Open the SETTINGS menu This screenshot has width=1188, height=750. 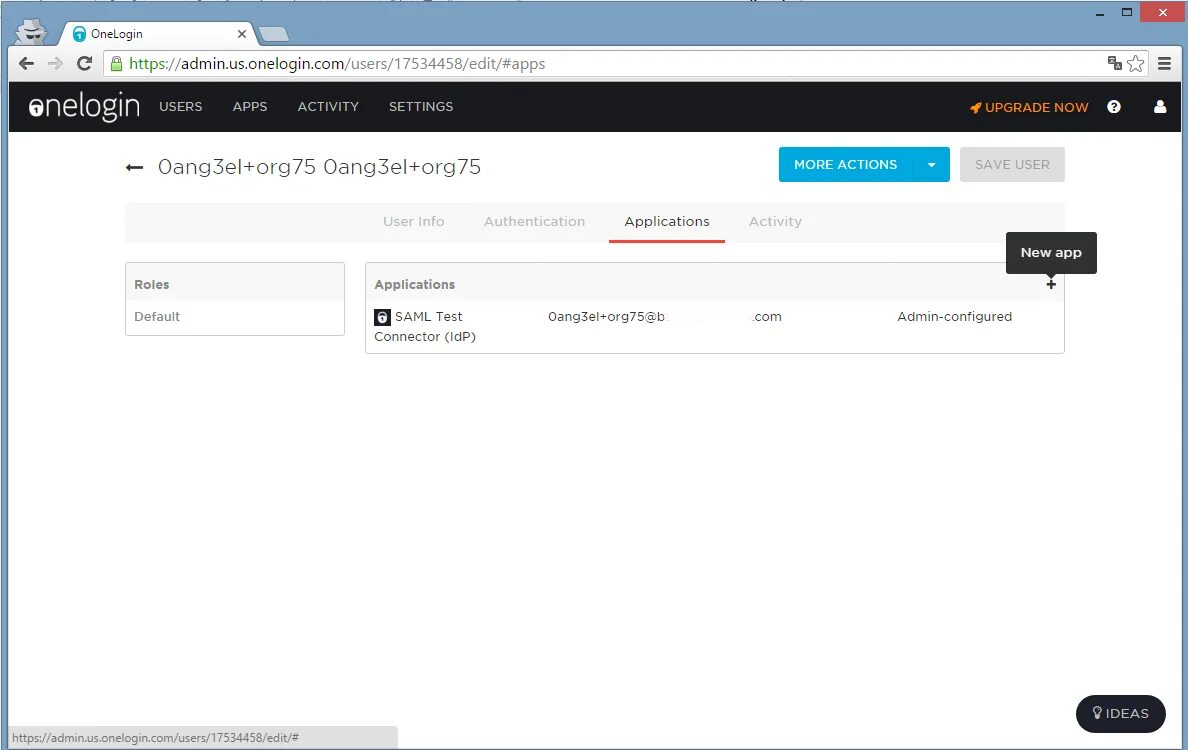pos(421,107)
